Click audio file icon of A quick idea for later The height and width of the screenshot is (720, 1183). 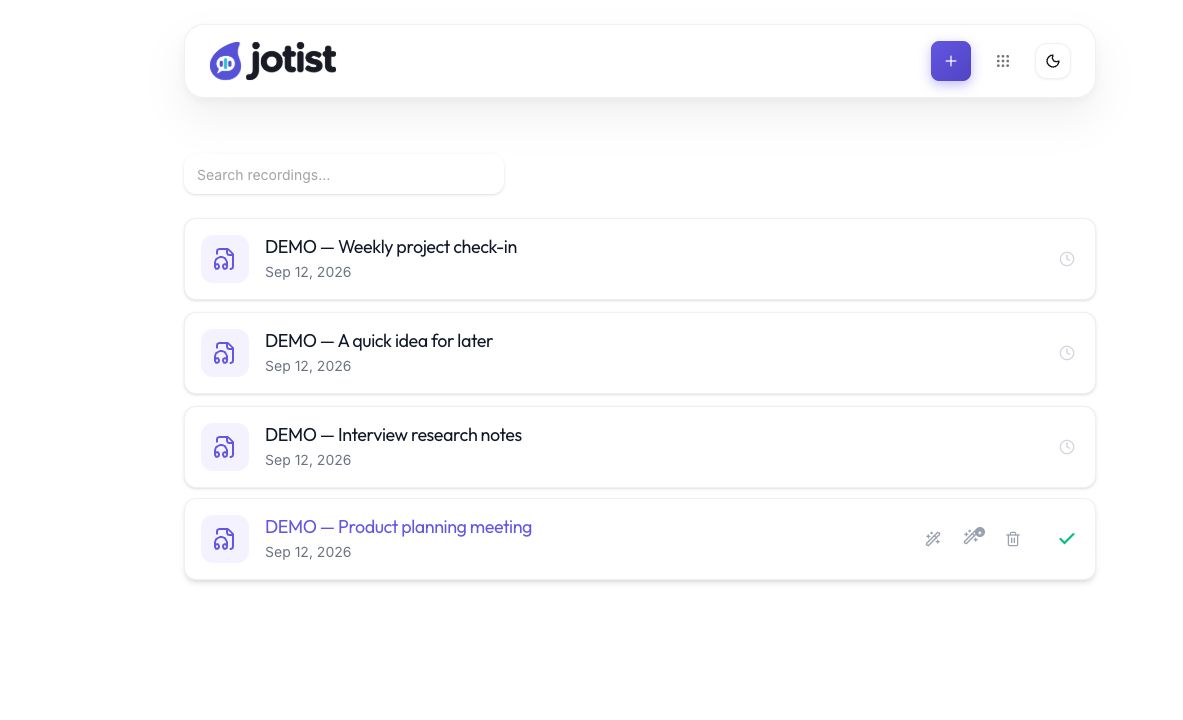[225, 353]
